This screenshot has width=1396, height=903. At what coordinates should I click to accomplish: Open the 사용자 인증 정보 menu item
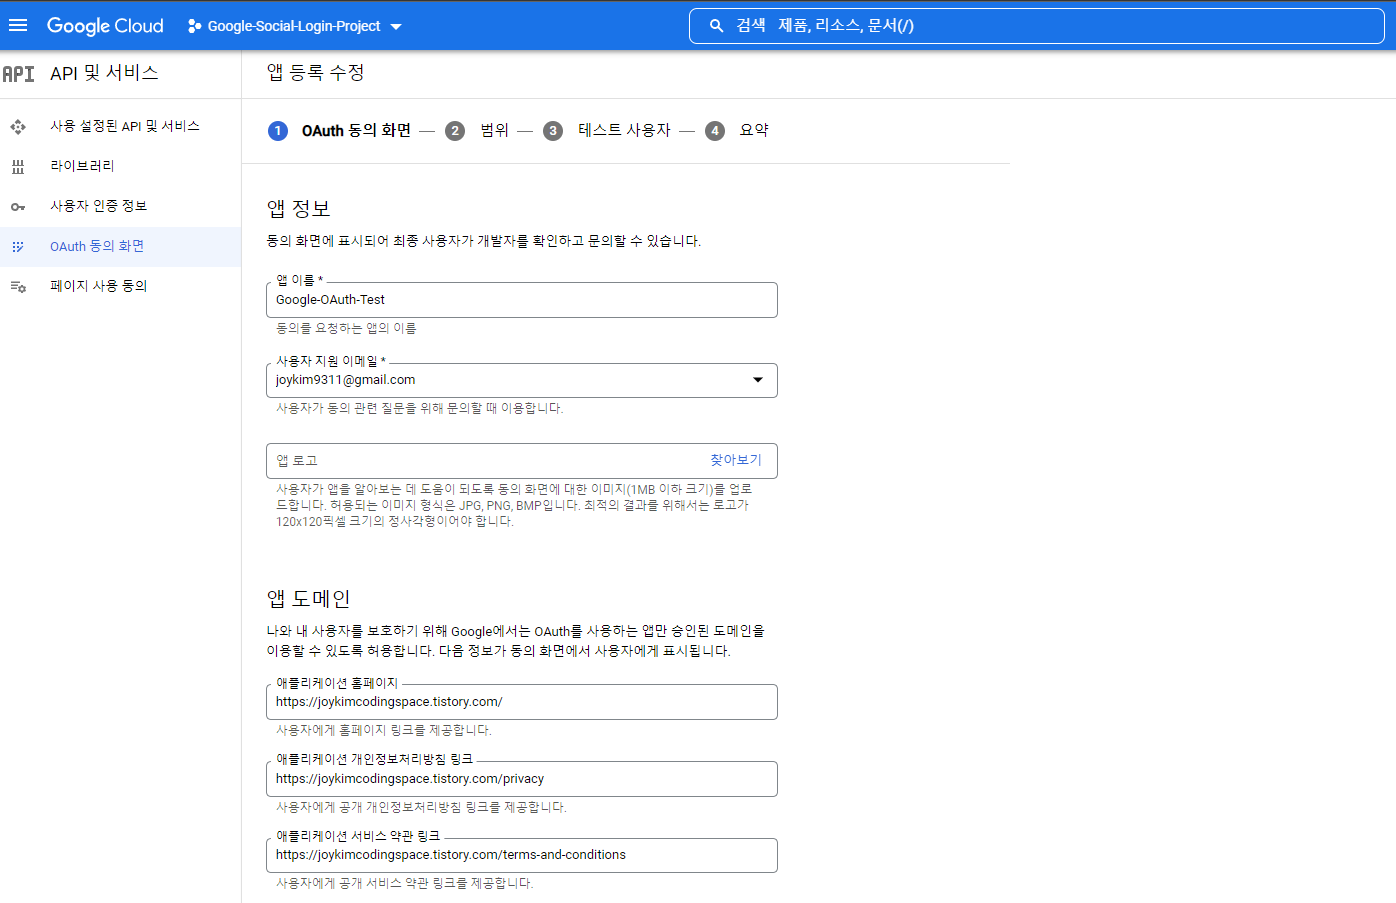tap(99, 206)
